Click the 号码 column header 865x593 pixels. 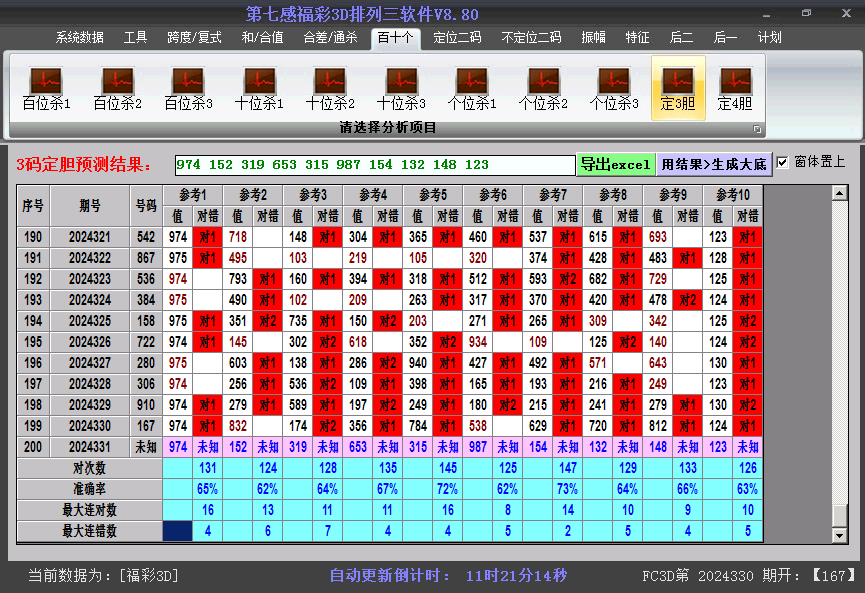click(146, 206)
